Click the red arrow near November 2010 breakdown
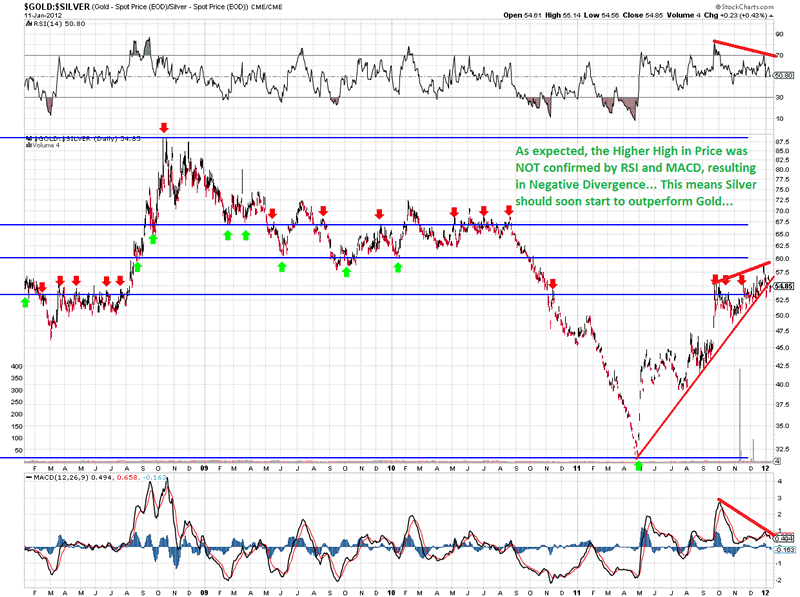Viewport: 800px width, 597px height. [x=553, y=285]
